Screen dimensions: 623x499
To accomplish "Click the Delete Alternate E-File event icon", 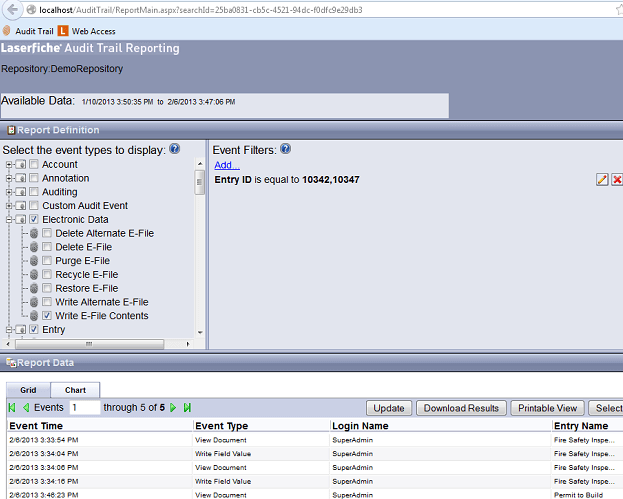I will point(34,233).
